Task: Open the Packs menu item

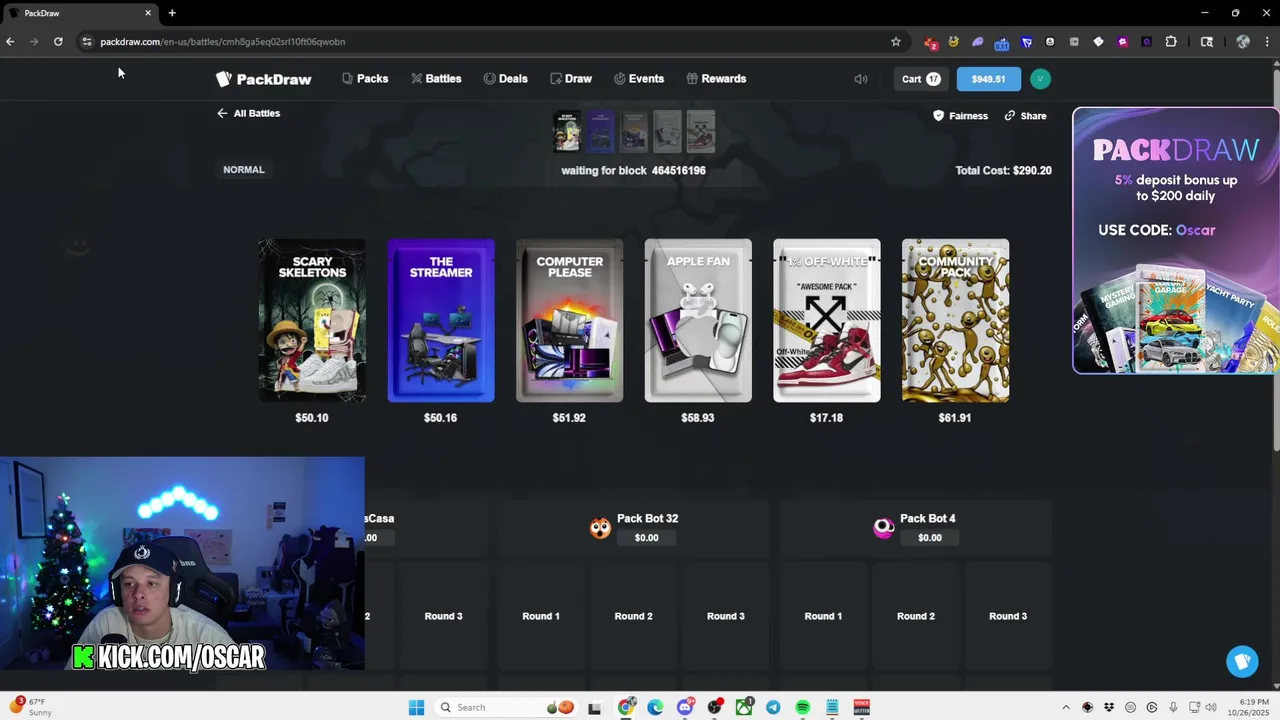Action: [x=365, y=79]
